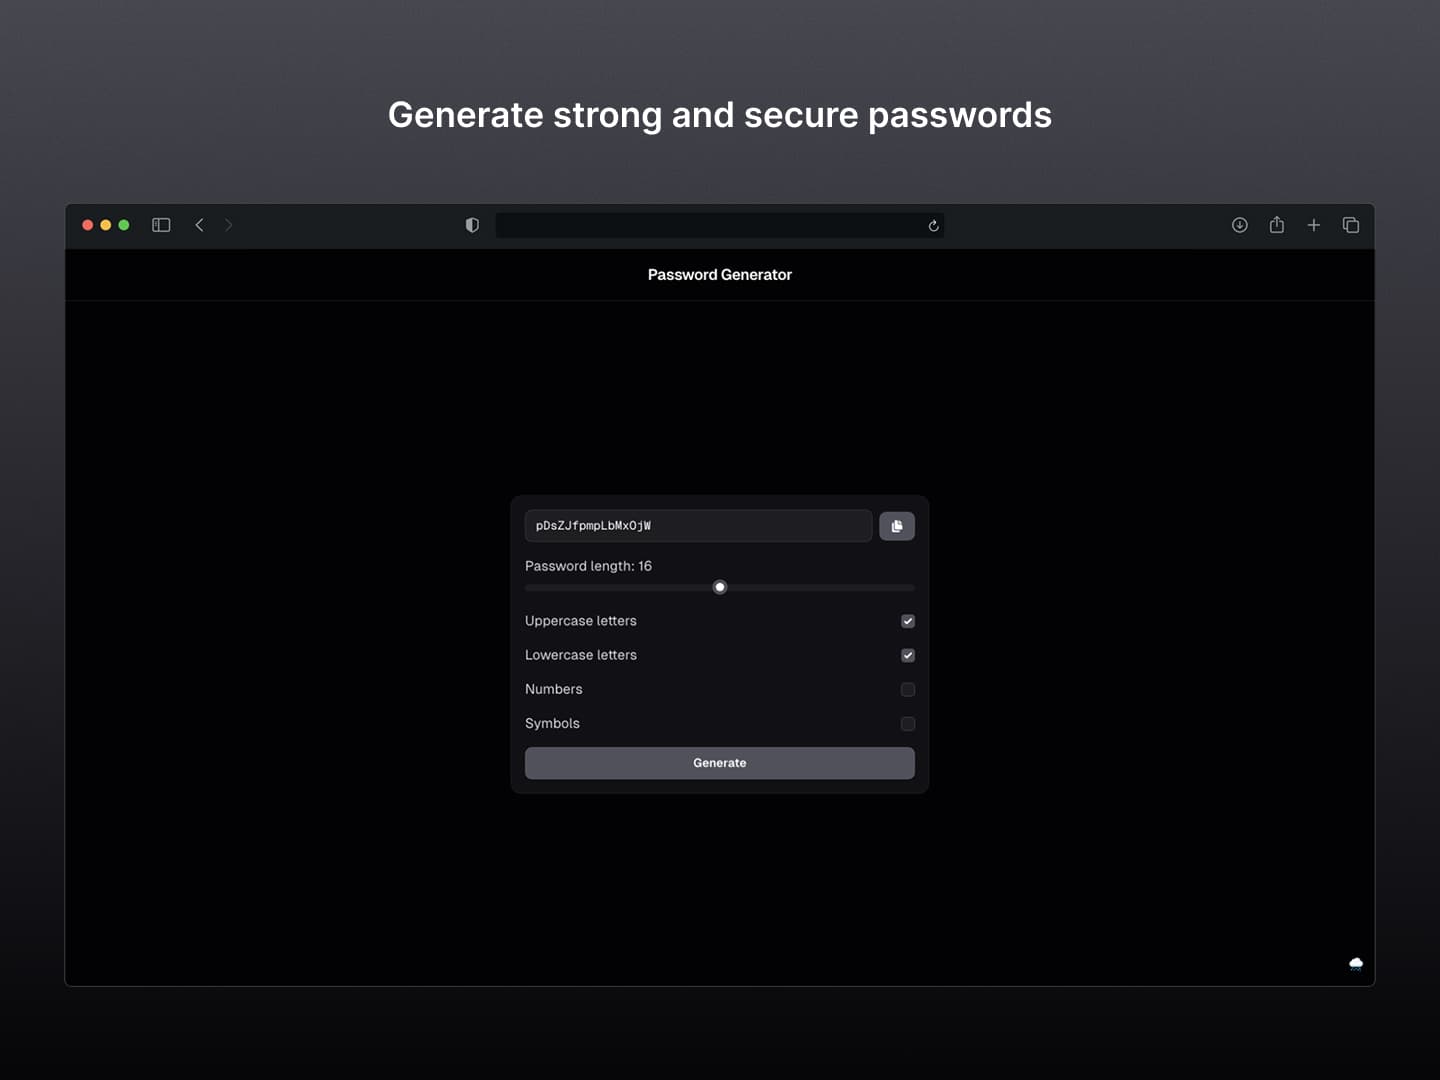The width and height of the screenshot is (1440, 1080).
Task: Open the Downloads icon in the toolbar
Action: click(1239, 225)
